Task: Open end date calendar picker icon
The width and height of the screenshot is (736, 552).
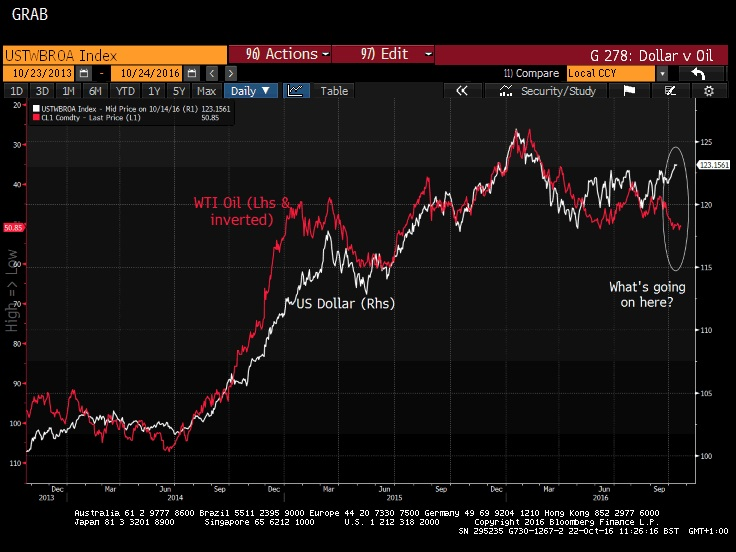Action: (193, 73)
